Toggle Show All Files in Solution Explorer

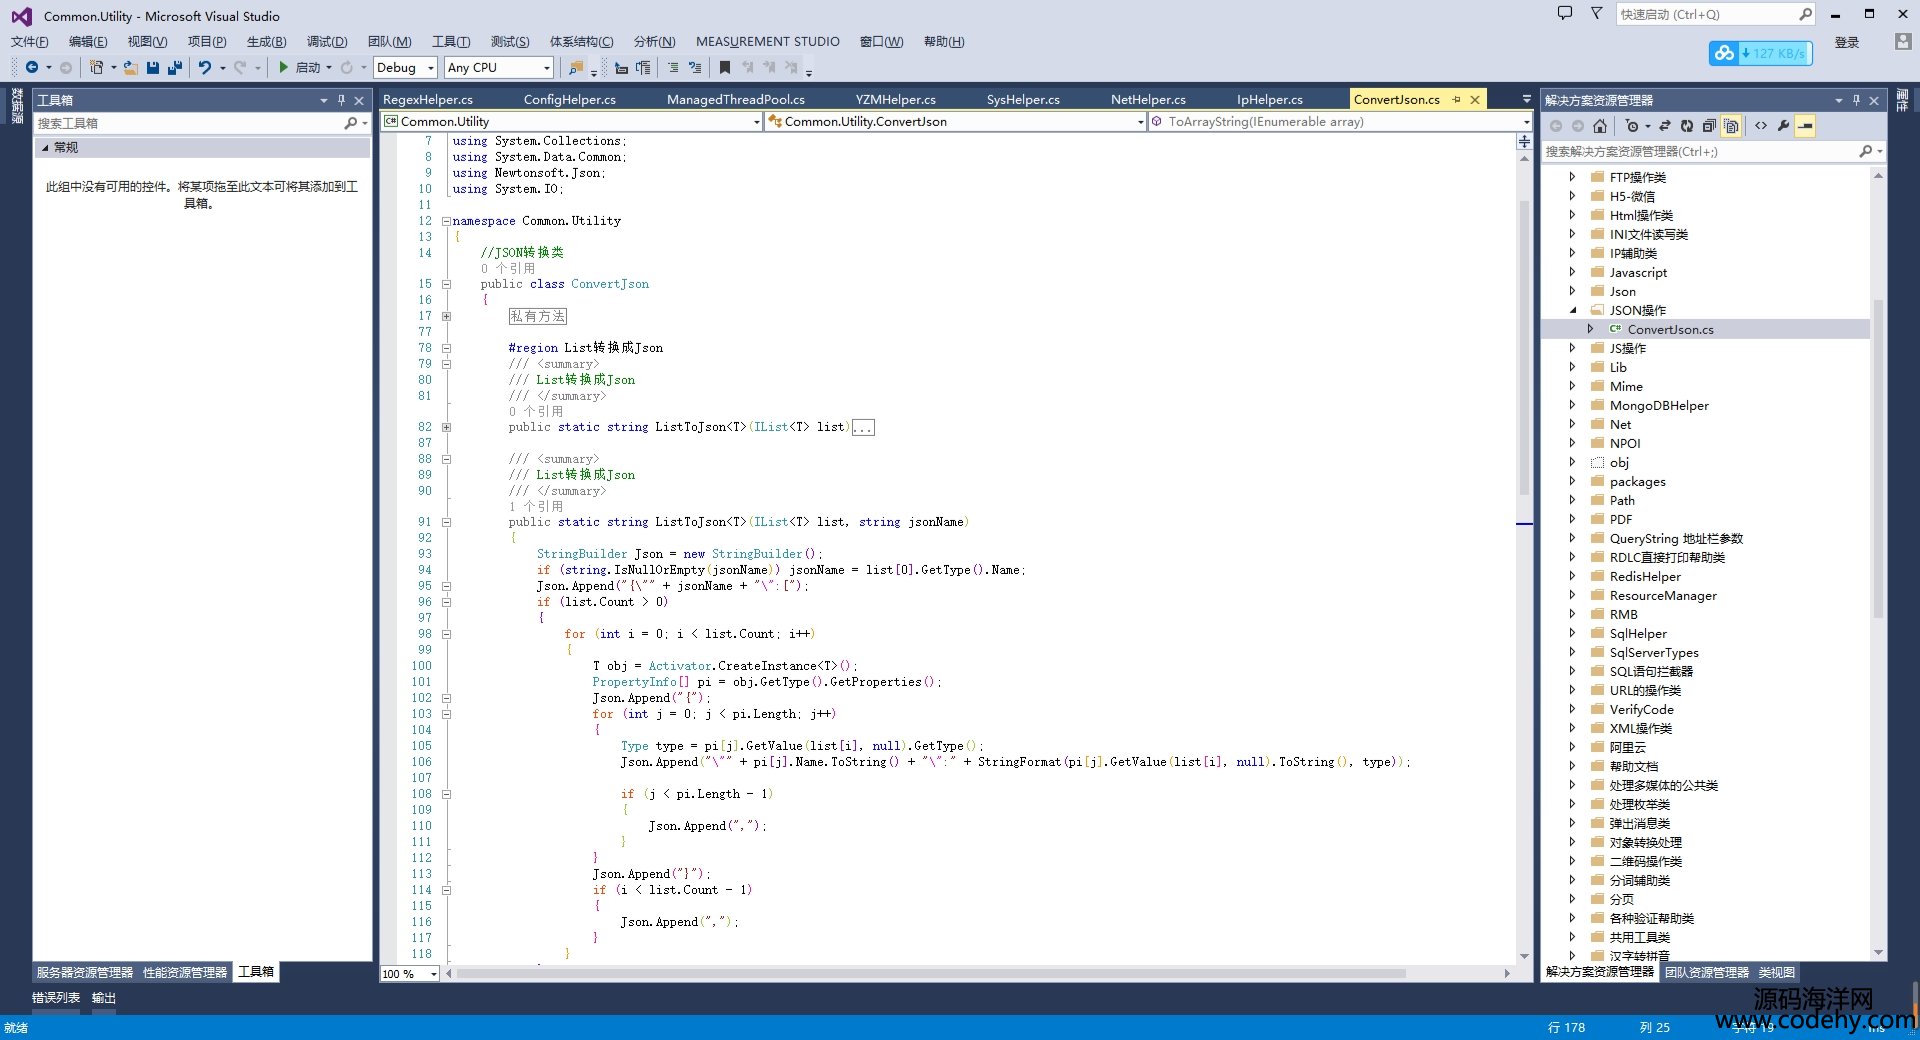1731,126
